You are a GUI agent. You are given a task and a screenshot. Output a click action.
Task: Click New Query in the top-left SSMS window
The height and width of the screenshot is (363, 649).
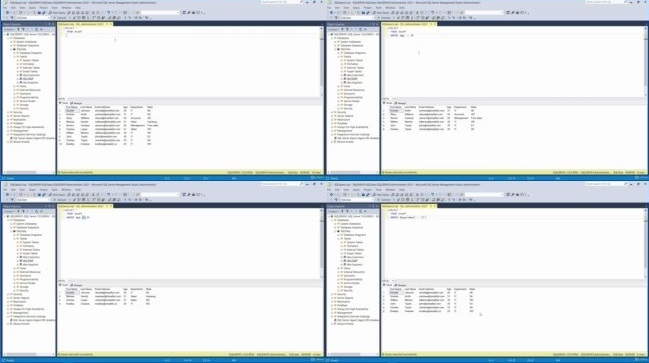point(57,13)
